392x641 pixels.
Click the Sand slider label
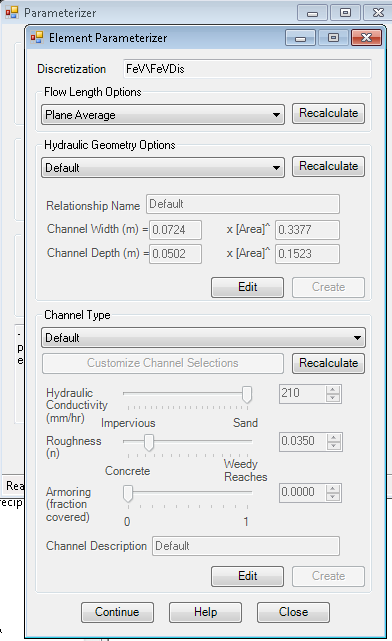point(245,423)
